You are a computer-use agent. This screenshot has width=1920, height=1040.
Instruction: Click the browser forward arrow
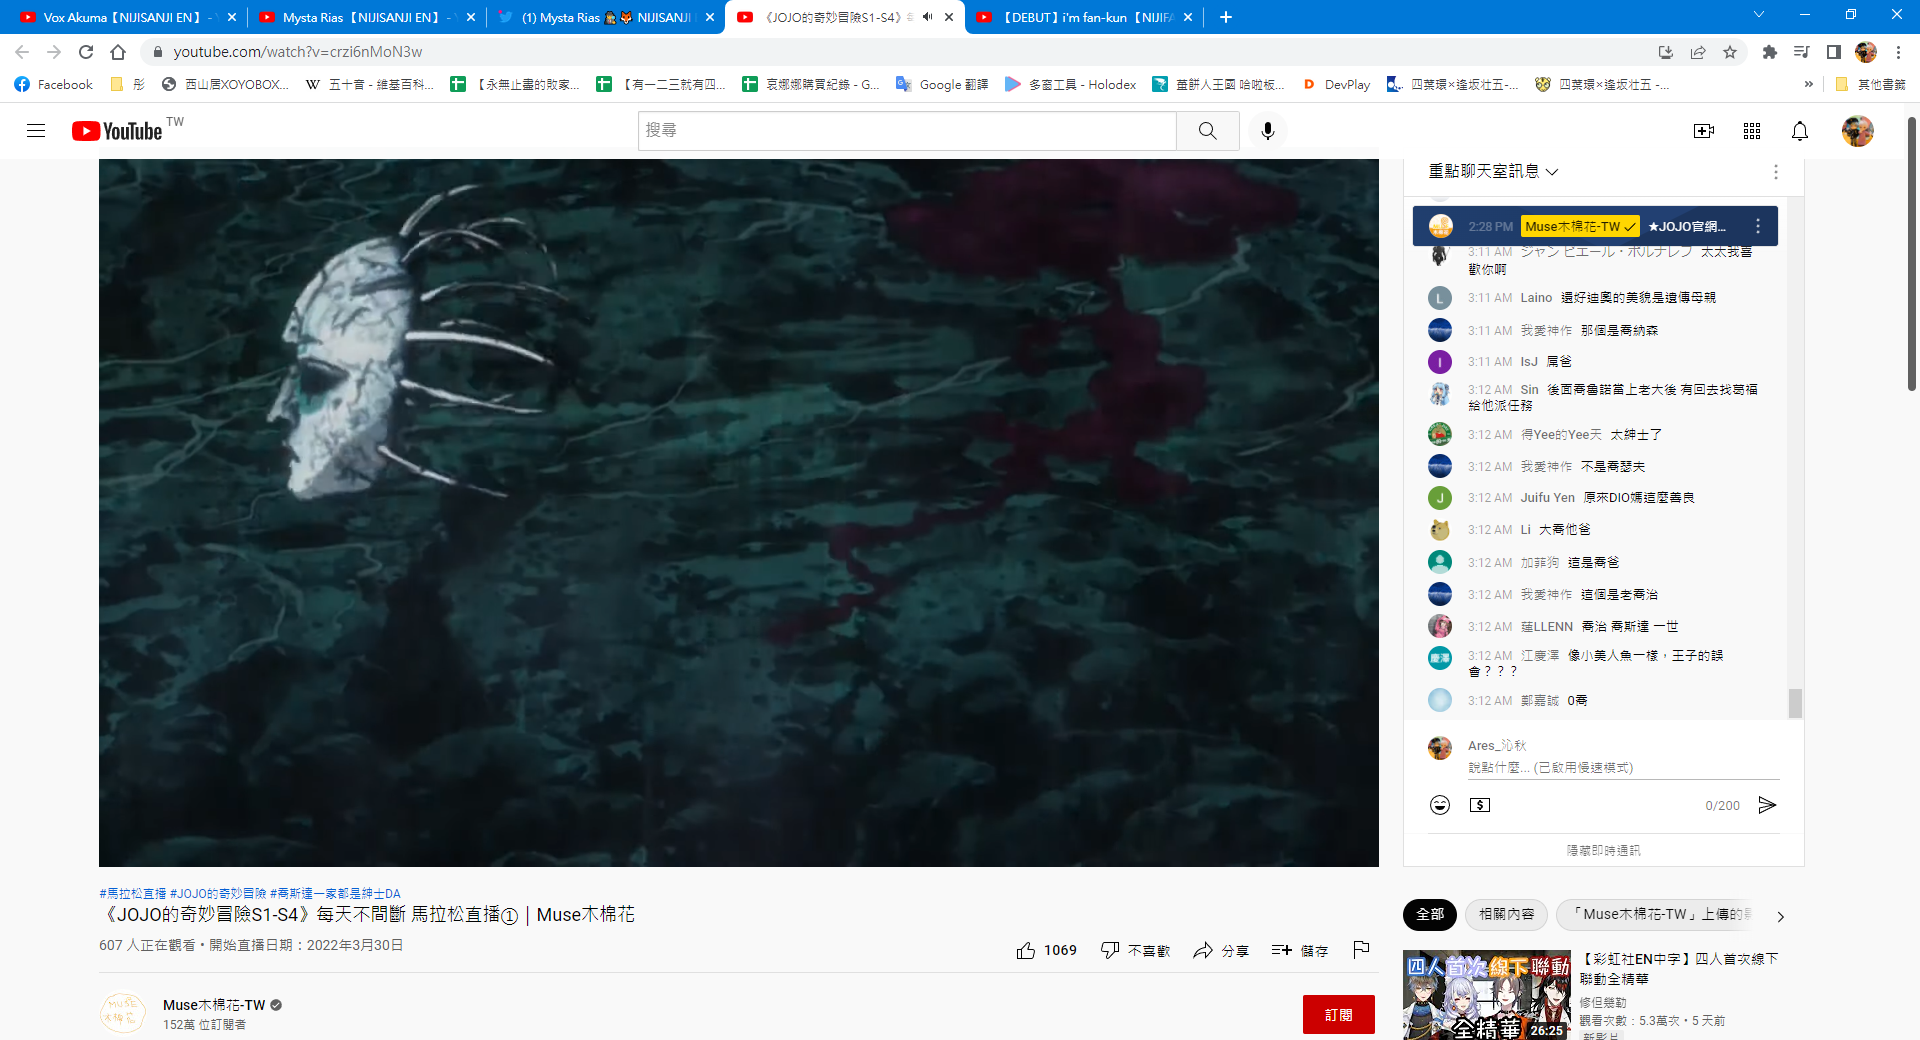[x=54, y=52]
